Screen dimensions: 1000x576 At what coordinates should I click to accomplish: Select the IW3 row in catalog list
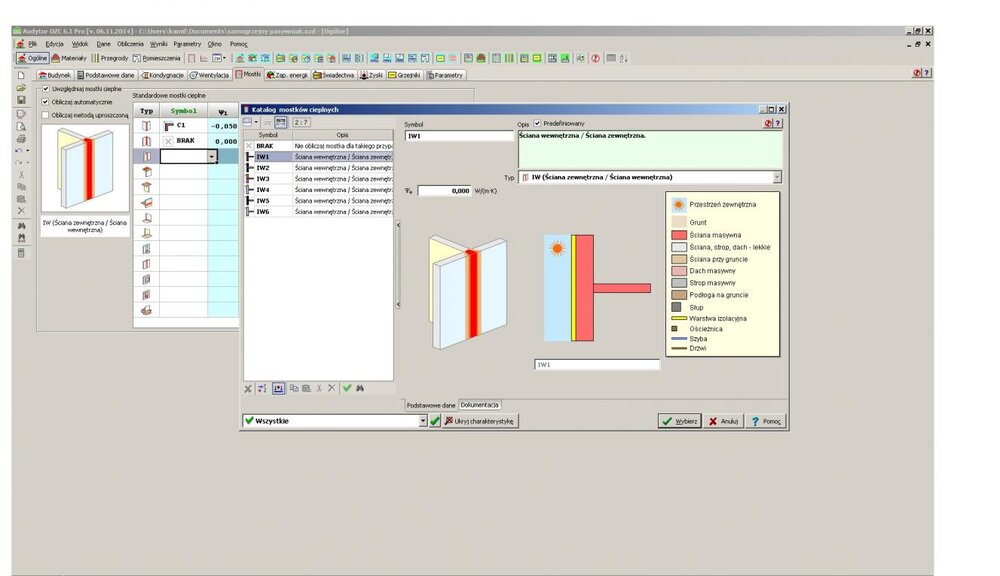263,179
